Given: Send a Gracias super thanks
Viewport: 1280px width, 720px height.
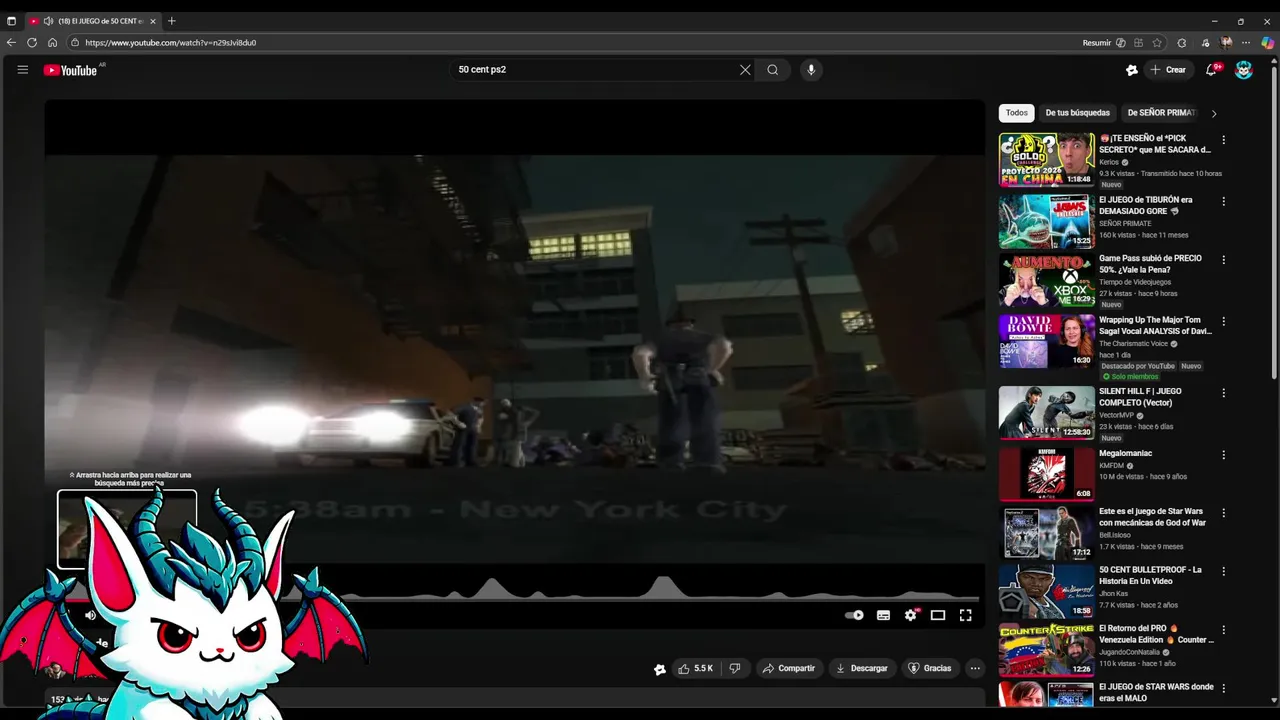Looking at the screenshot, I should click(x=930, y=668).
